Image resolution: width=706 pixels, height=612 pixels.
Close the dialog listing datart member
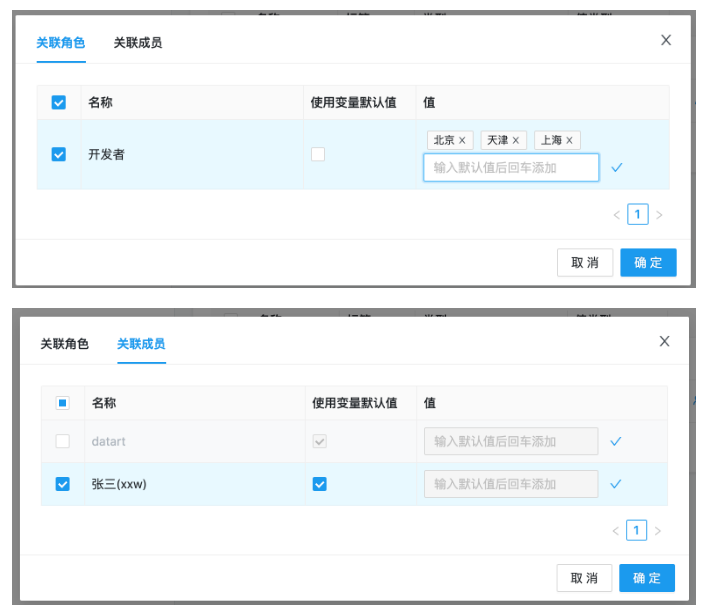coord(664,341)
